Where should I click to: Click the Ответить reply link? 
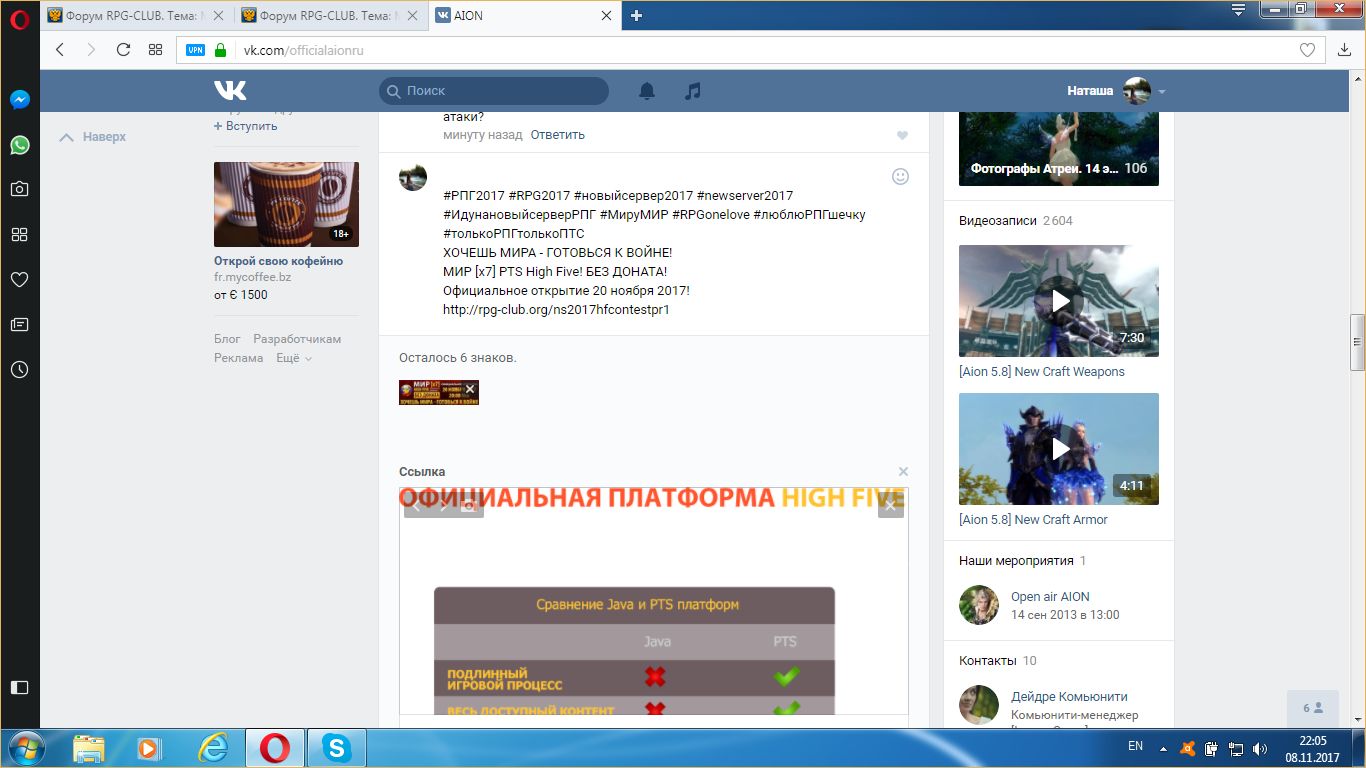pos(557,135)
